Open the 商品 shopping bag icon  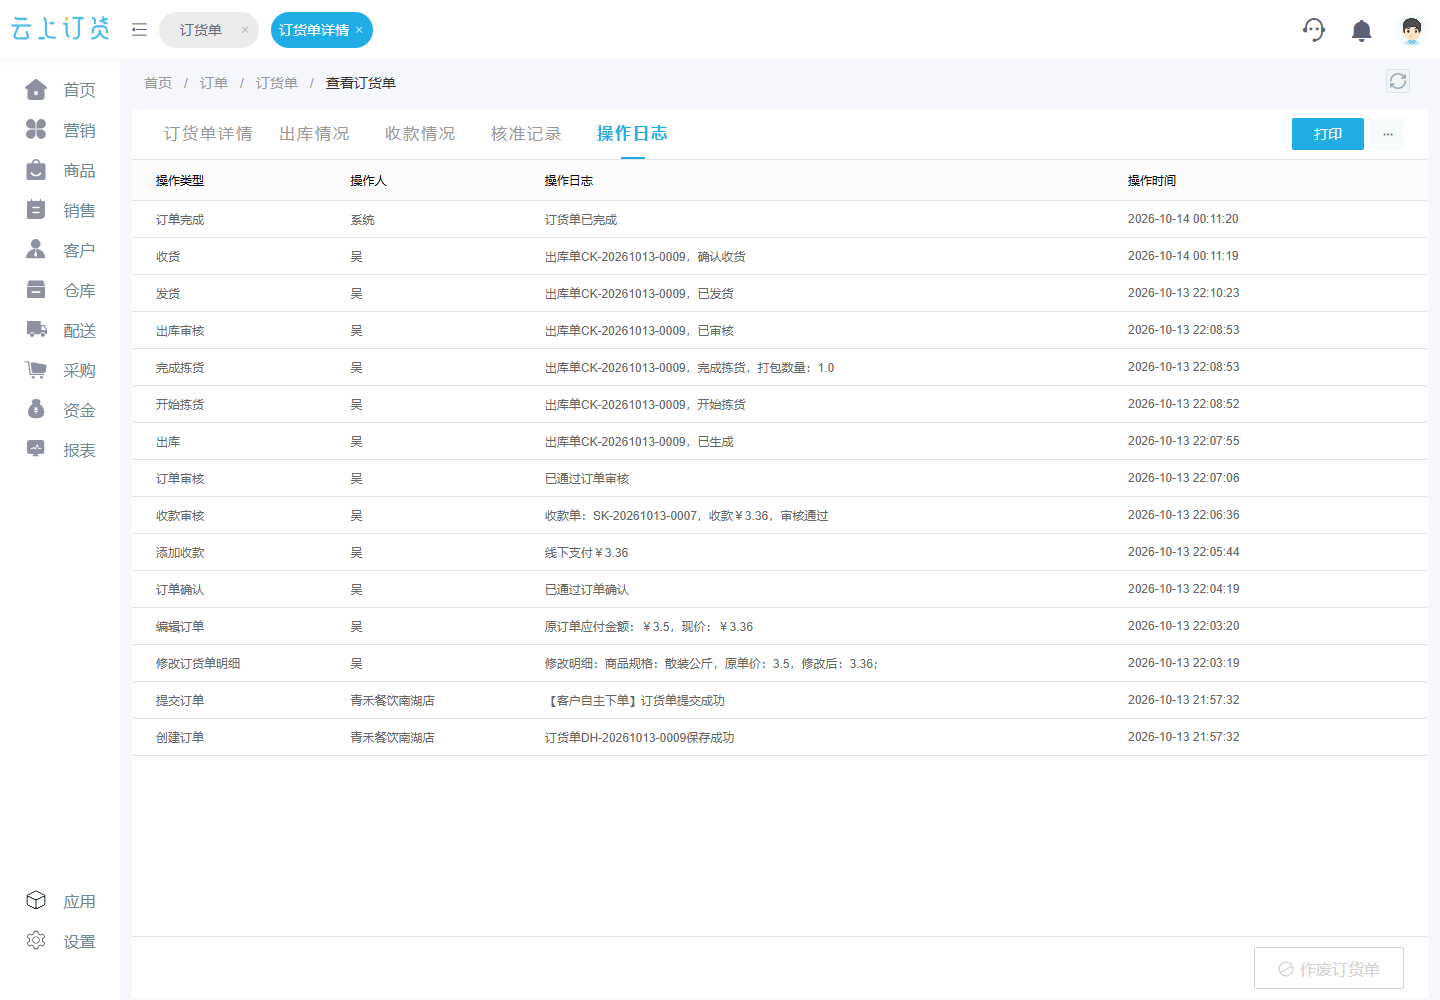[x=36, y=170]
